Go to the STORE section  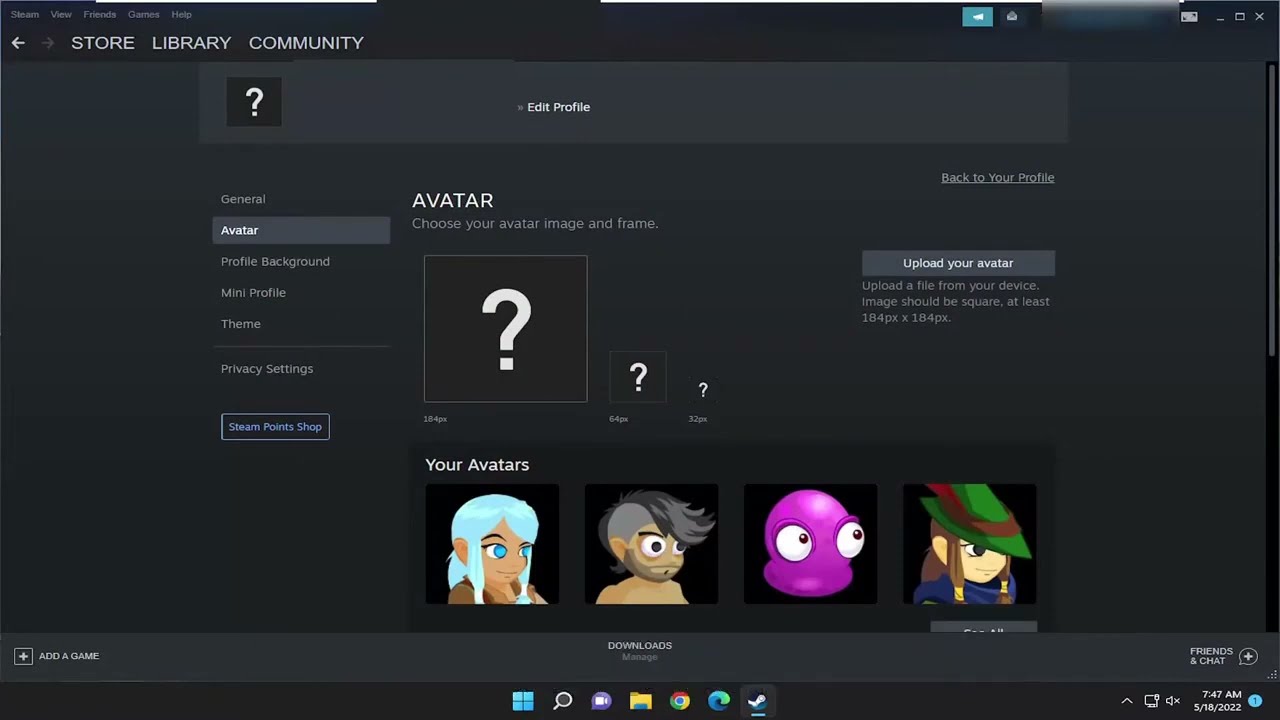pyautogui.click(x=103, y=43)
